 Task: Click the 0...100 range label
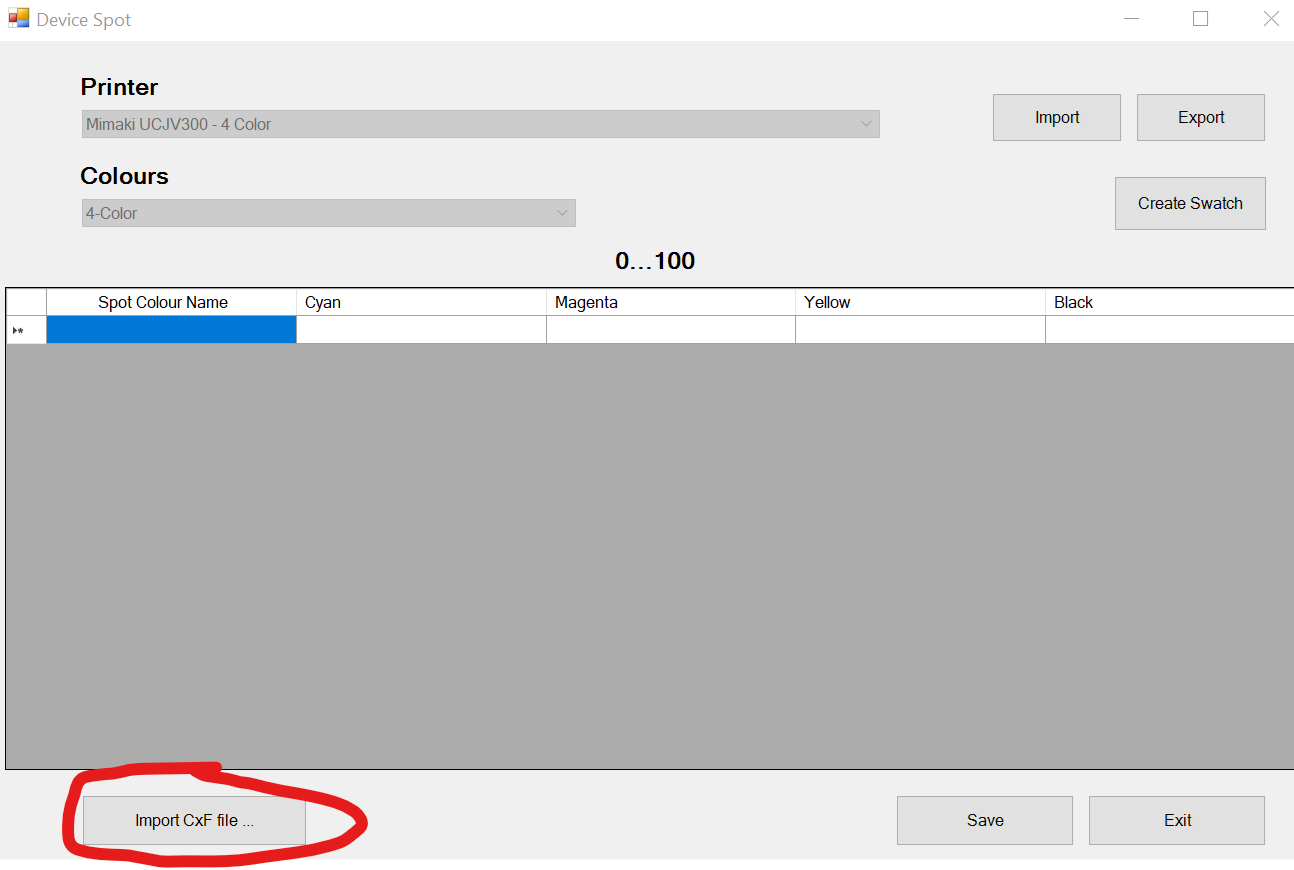click(x=655, y=262)
